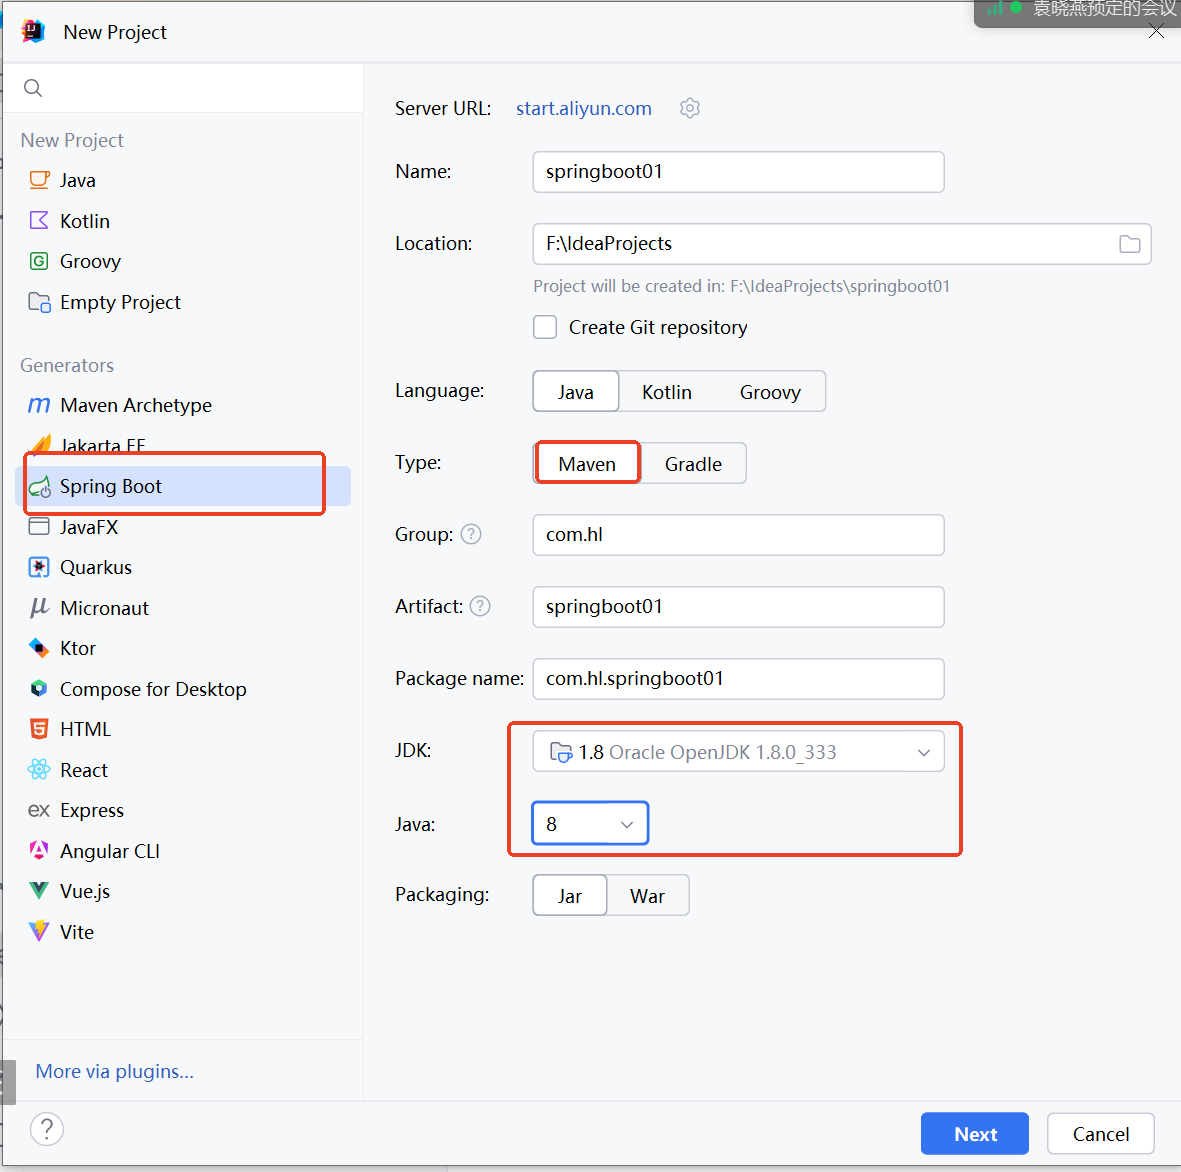Select the Spring Boot generator
Viewport: 1181px width, 1172px height.
click(x=183, y=487)
